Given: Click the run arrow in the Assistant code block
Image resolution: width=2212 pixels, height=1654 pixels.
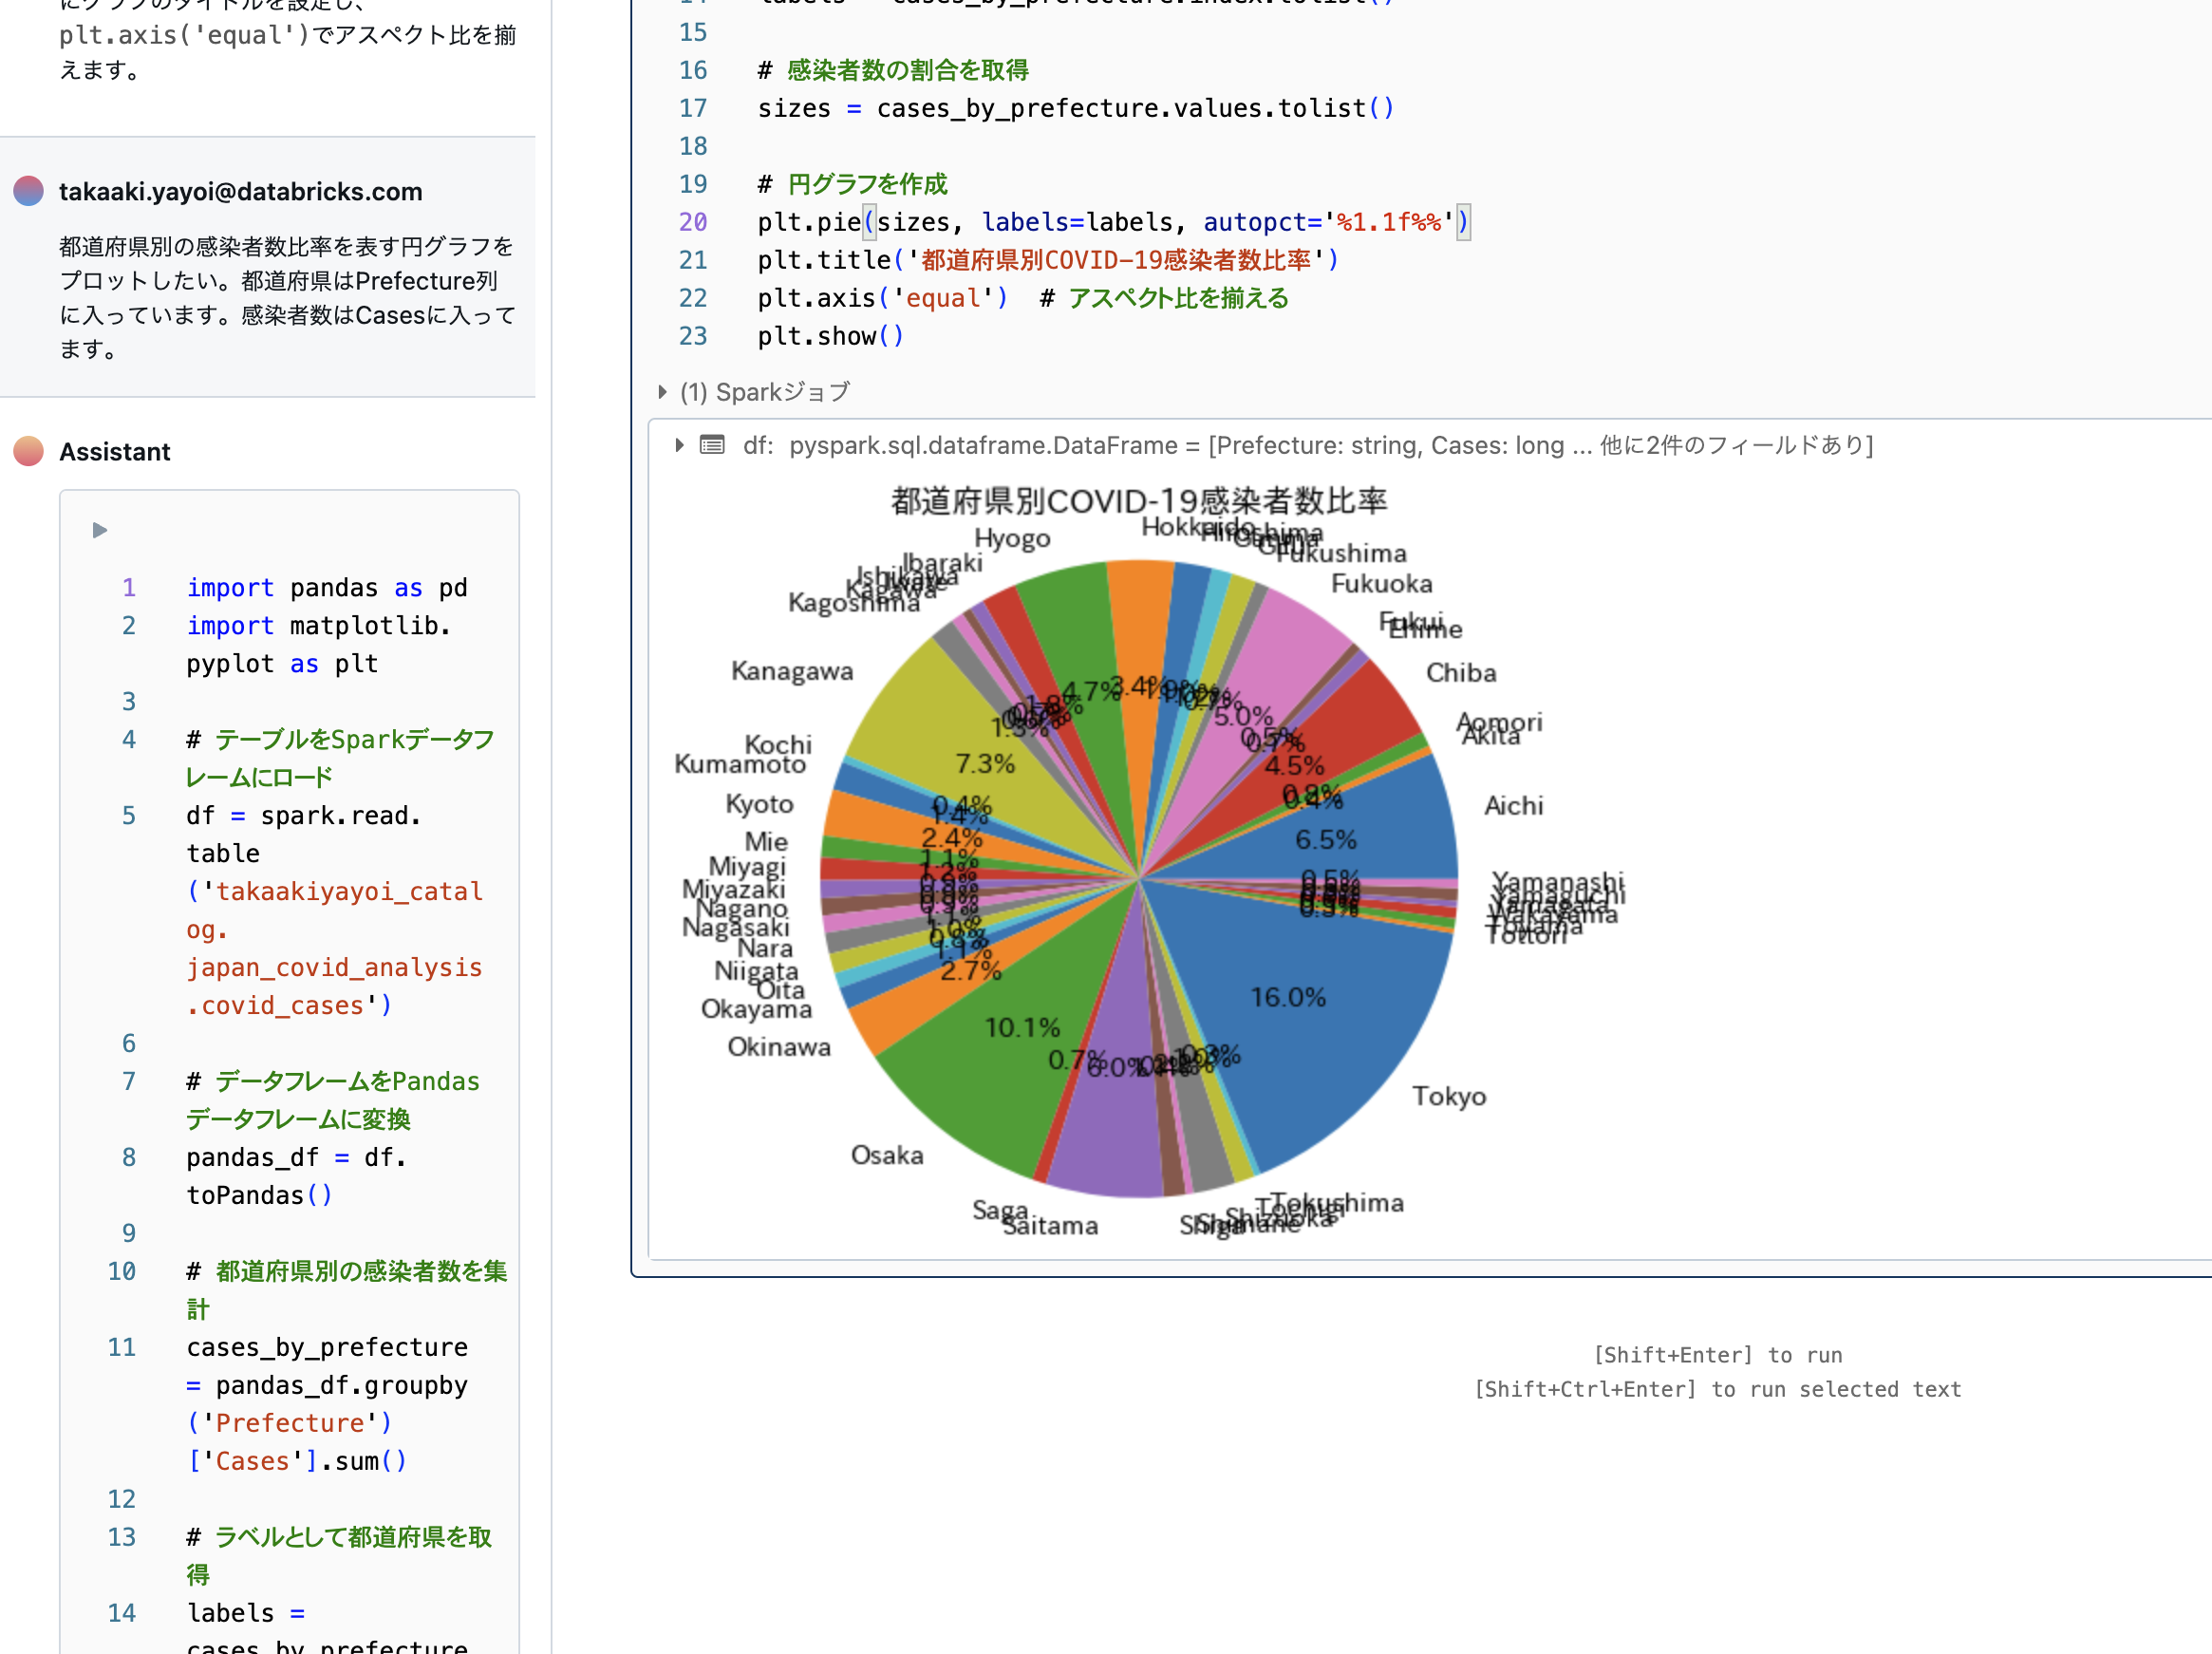Looking at the screenshot, I should point(99,530).
